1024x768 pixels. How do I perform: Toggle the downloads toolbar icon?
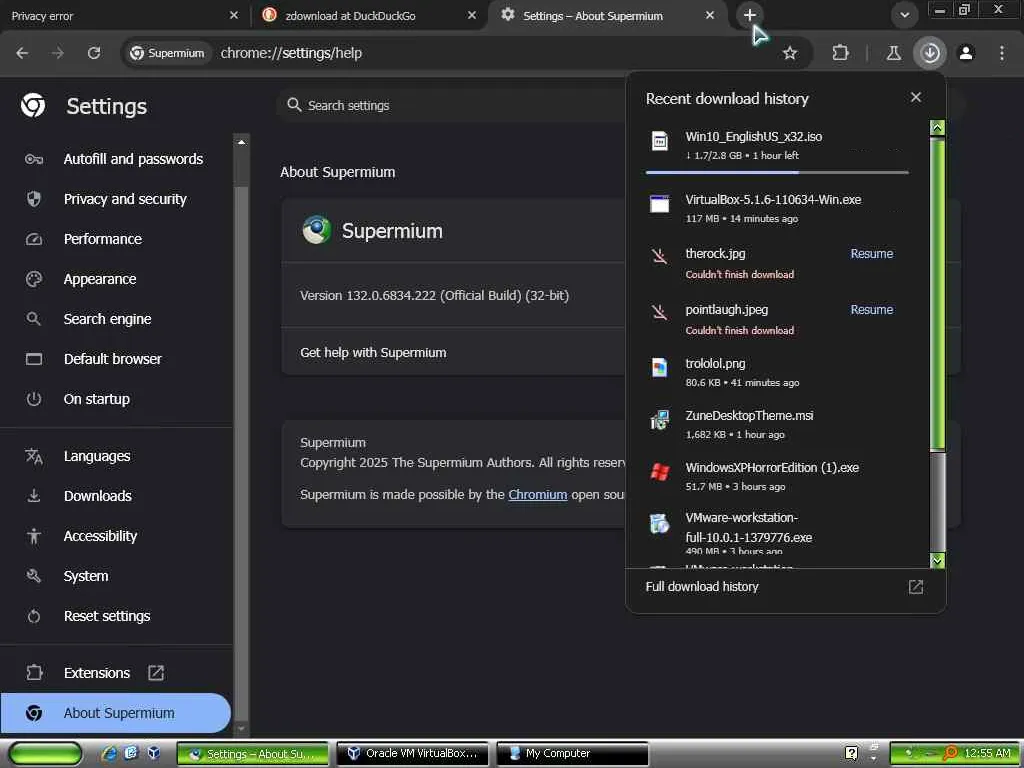pyautogui.click(x=930, y=53)
